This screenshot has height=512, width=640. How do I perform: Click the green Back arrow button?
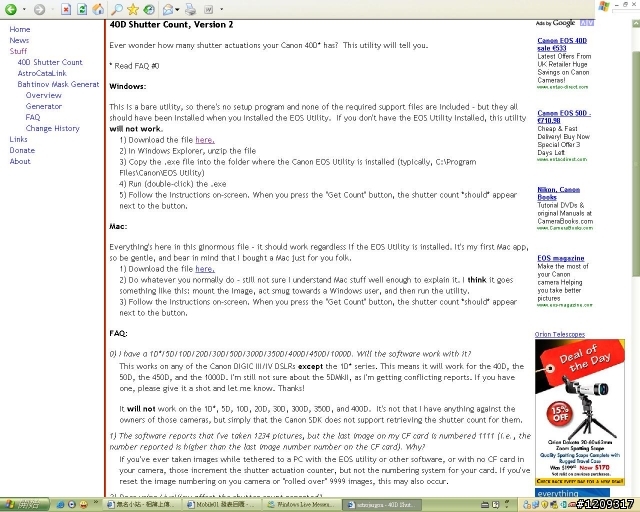pyautogui.click(x=11, y=9)
